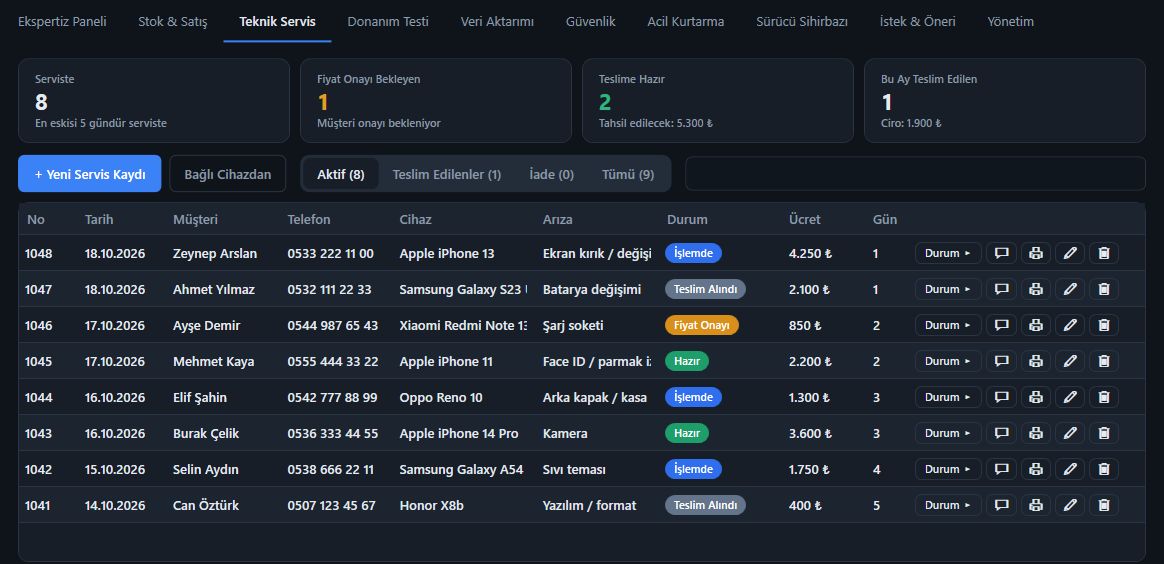Show Teslim Edilenler (1) filter
1164x564 pixels.
[447, 174]
